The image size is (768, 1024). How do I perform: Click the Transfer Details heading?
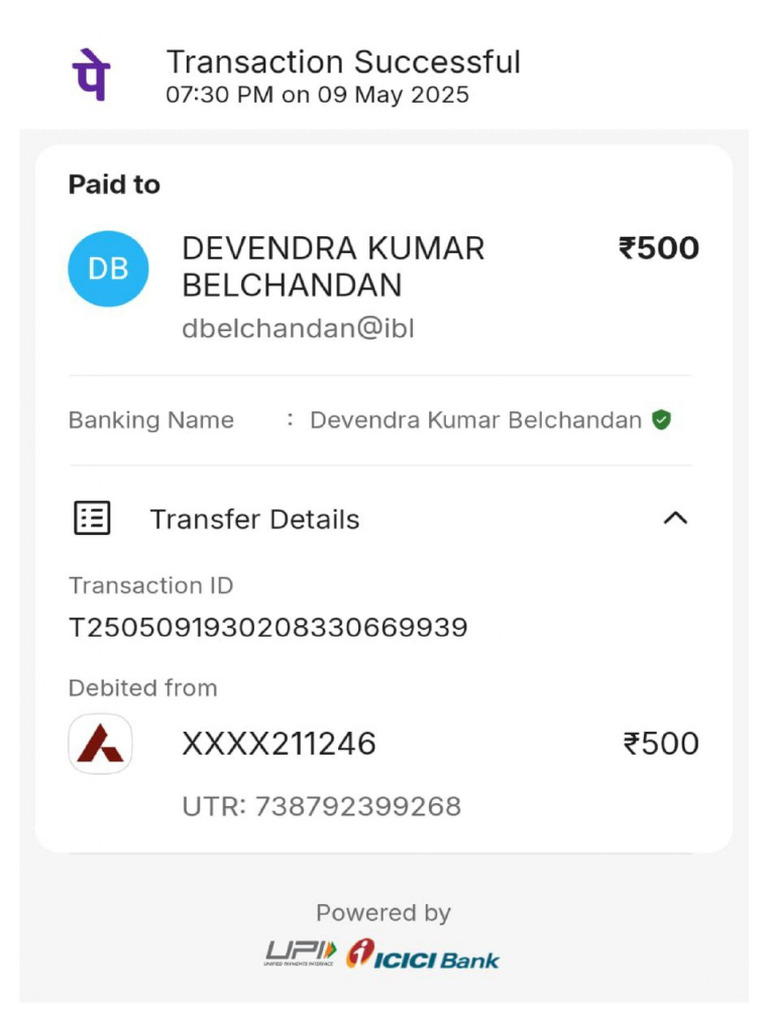(x=254, y=520)
